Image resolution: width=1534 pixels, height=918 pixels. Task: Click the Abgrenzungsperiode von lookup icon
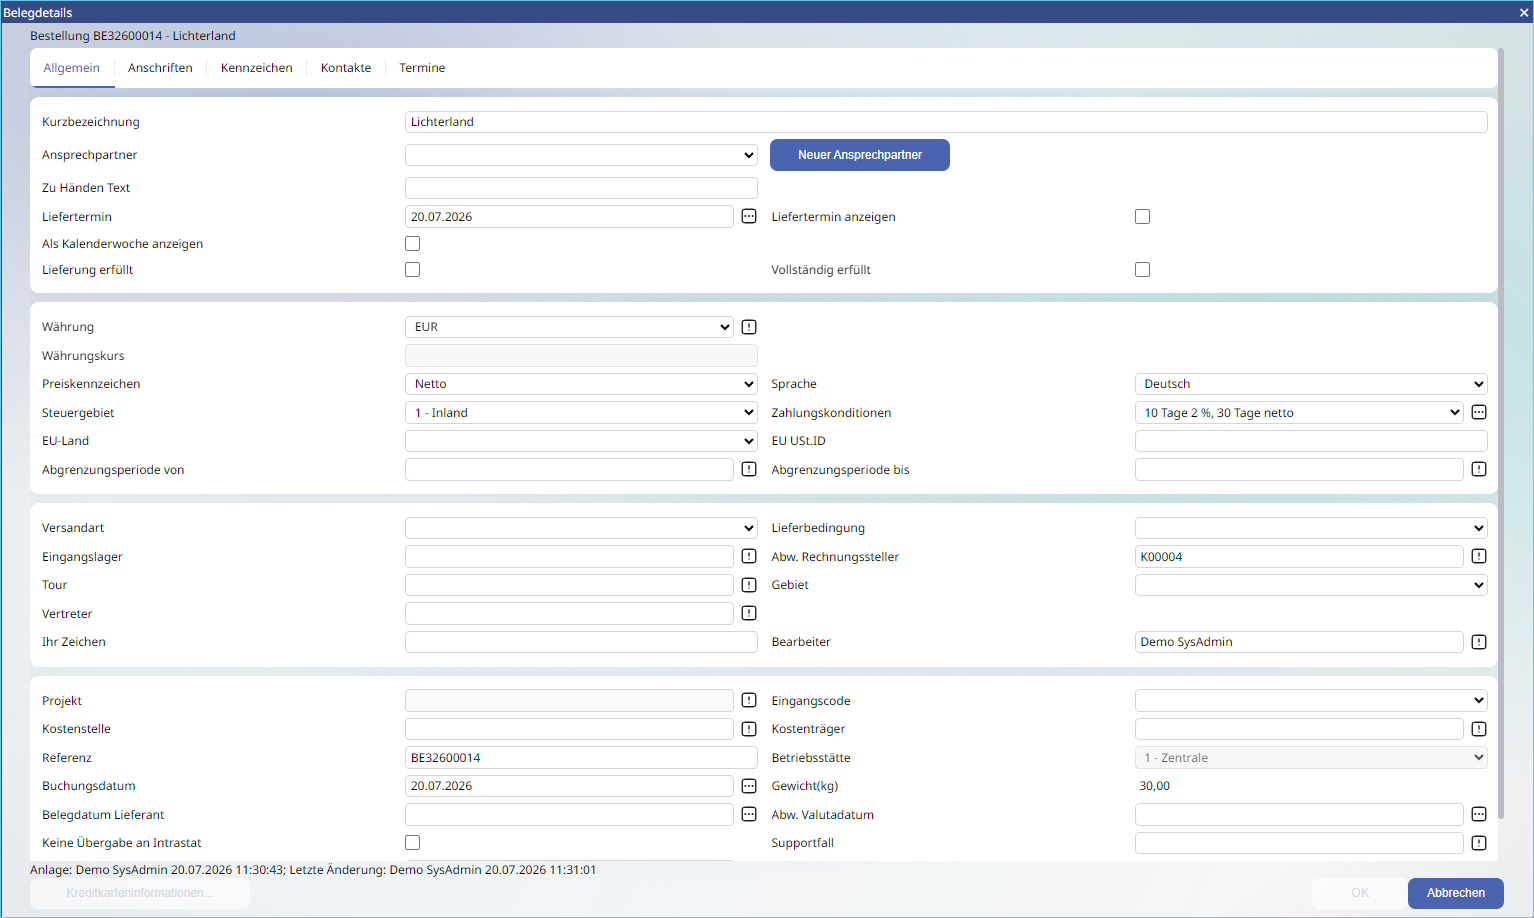point(749,469)
